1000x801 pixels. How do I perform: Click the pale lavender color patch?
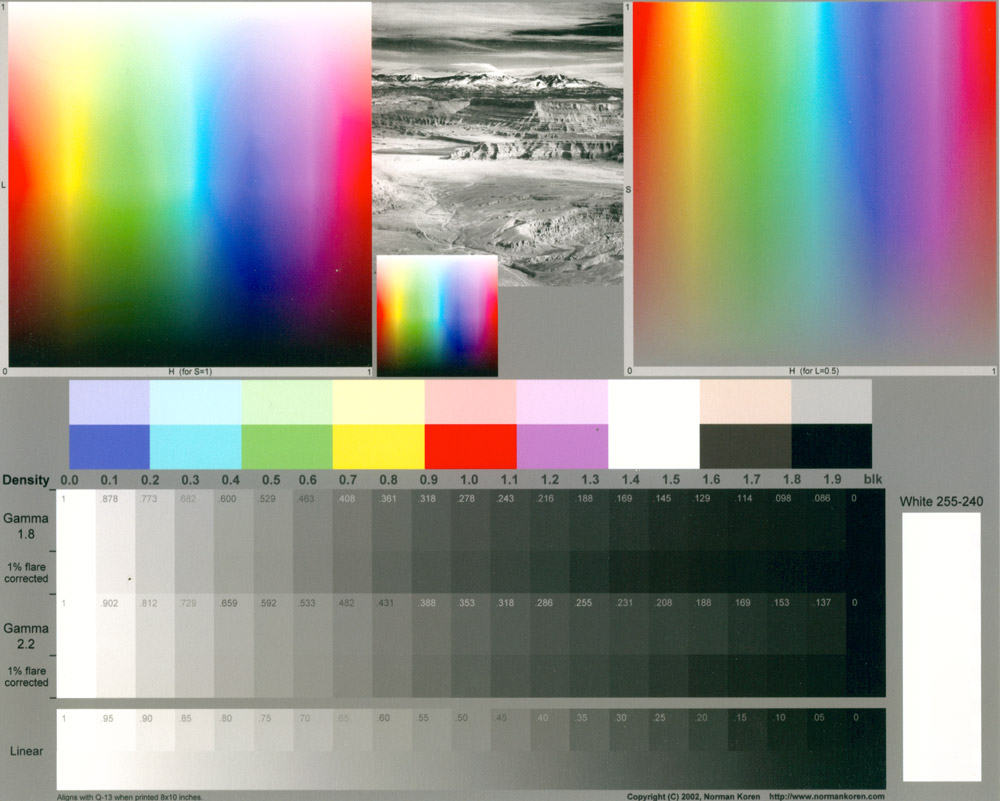point(109,402)
